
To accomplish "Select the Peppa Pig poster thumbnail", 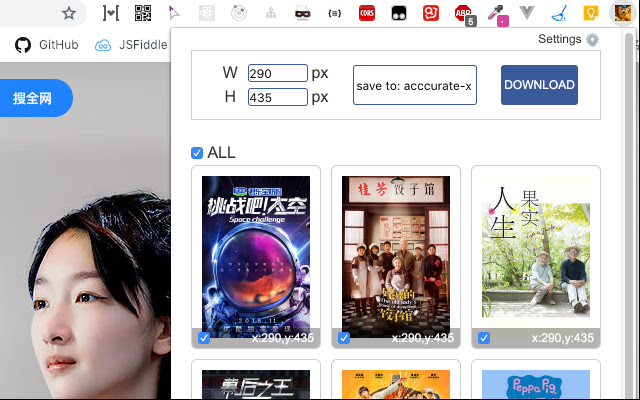I will pyautogui.click(x=536, y=384).
